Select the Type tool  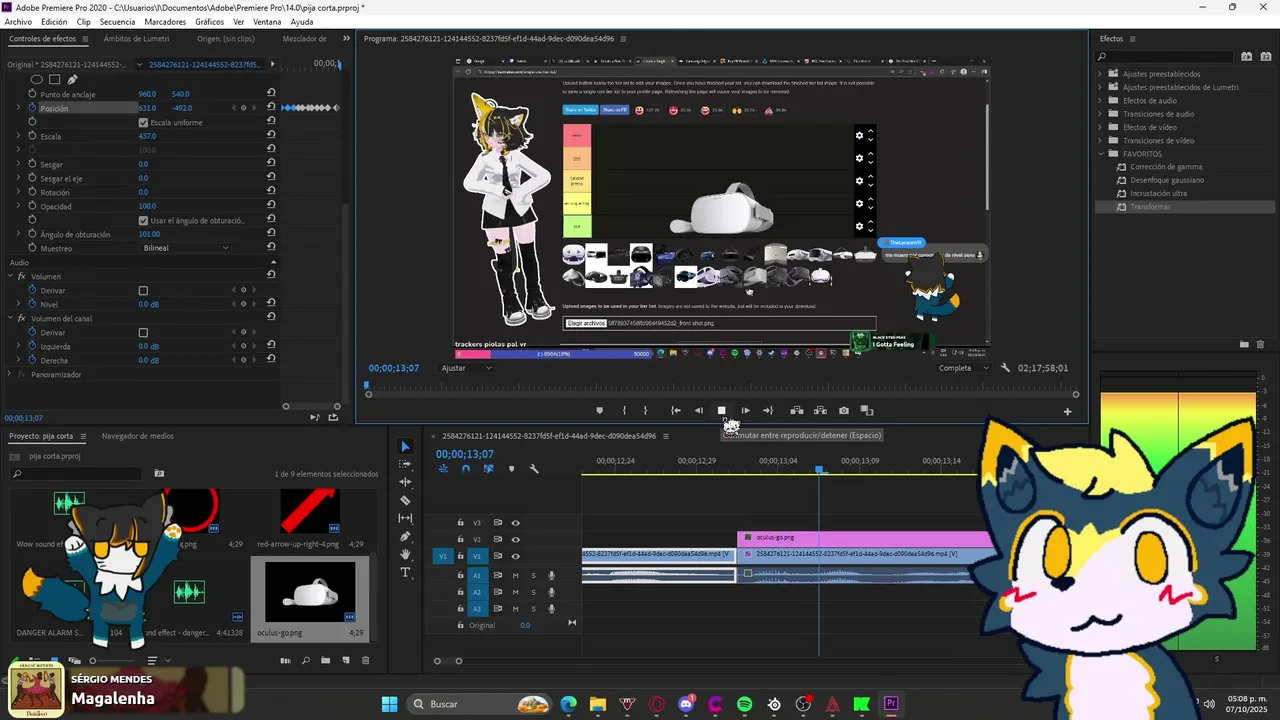point(405,572)
